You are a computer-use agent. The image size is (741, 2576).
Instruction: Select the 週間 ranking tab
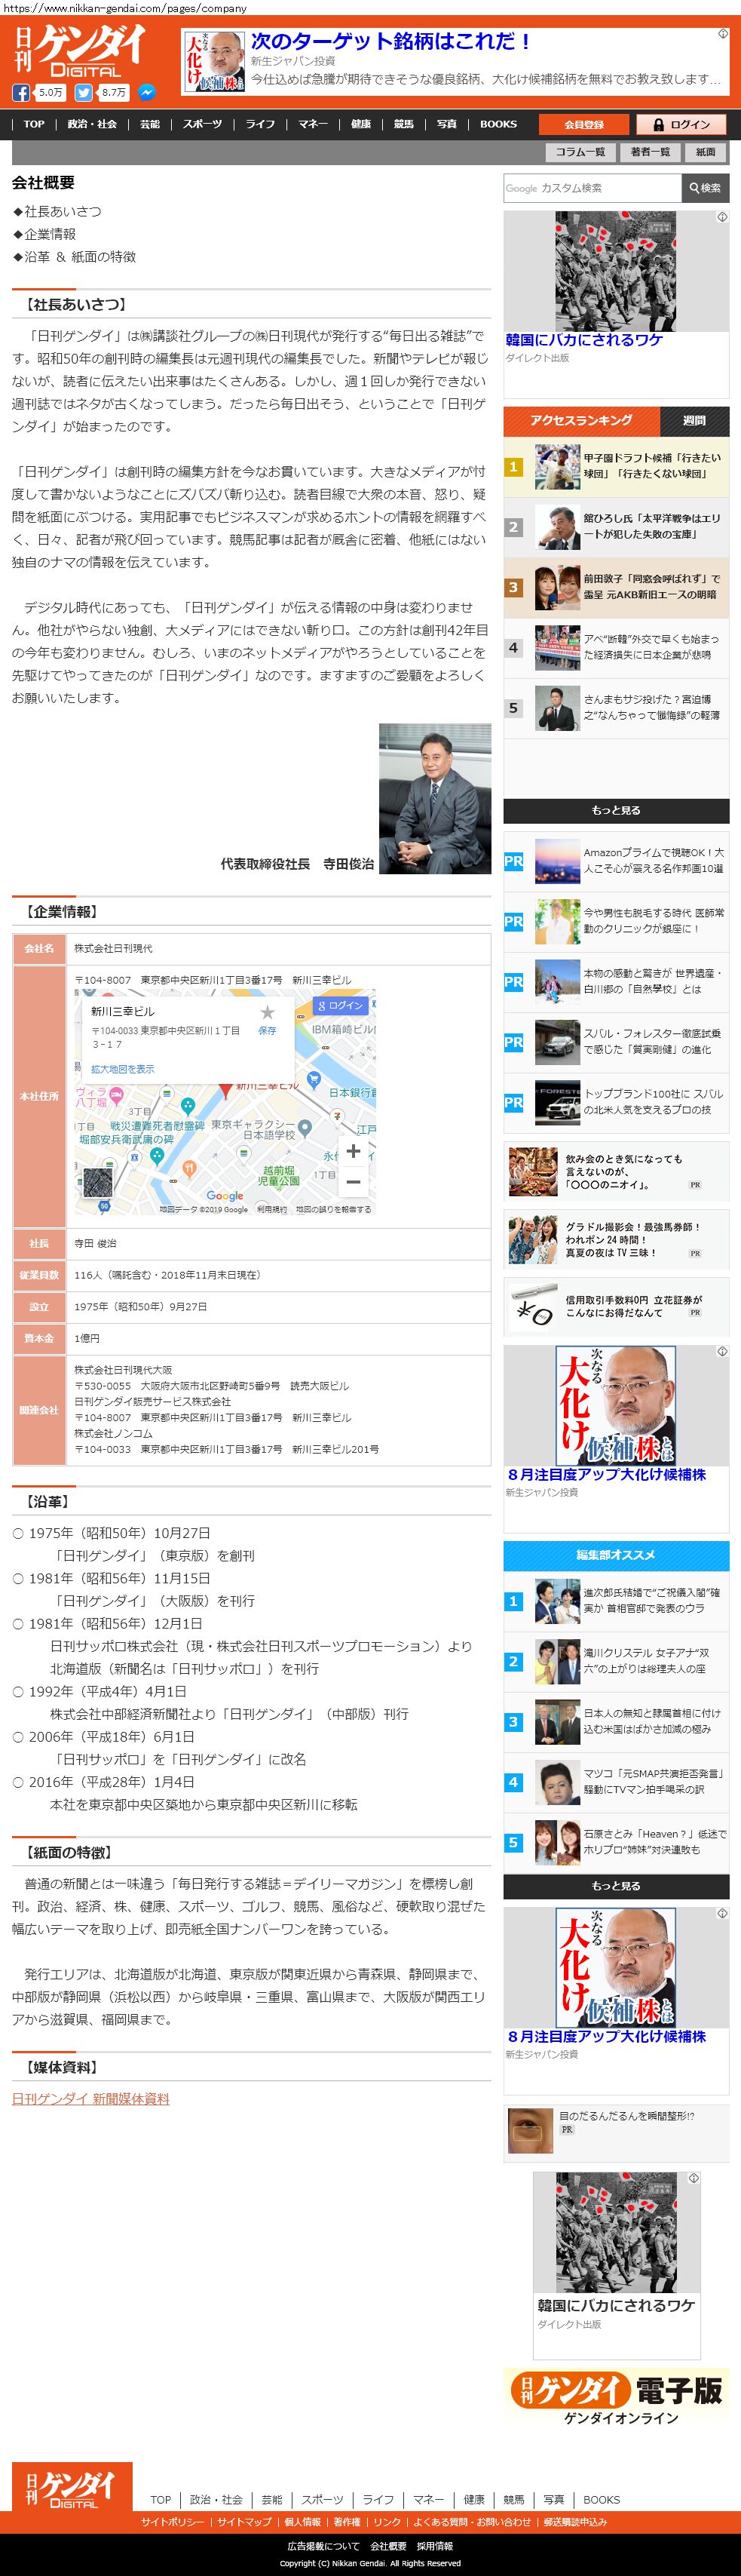(x=694, y=420)
